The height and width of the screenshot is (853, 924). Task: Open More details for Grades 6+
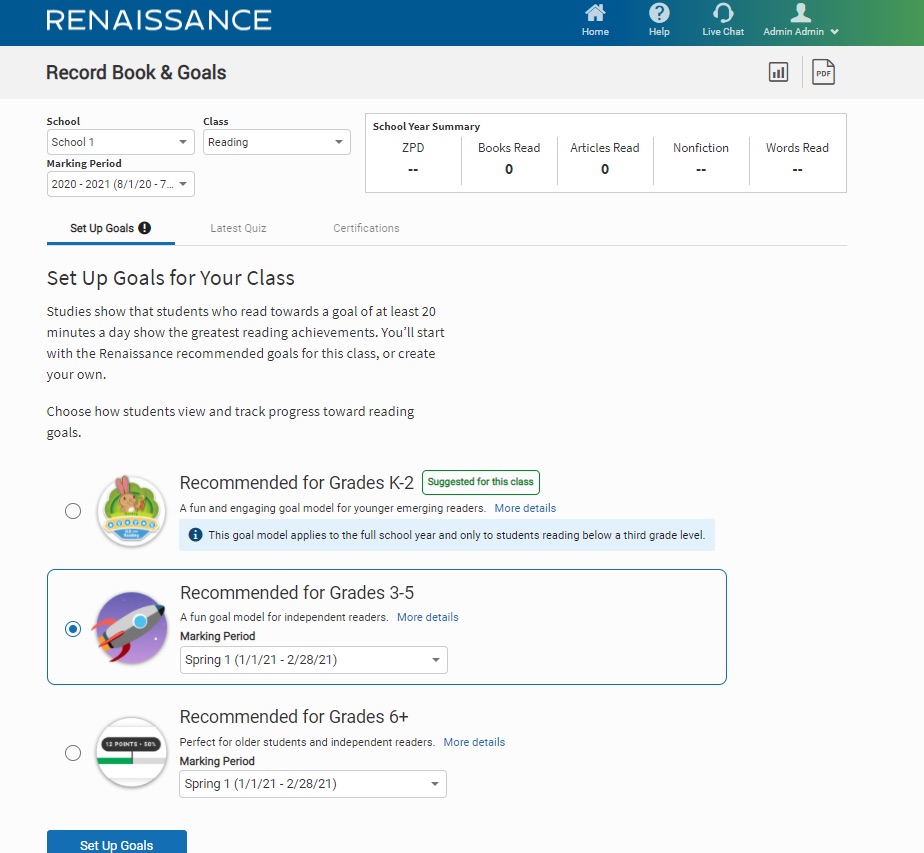(x=474, y=742)
